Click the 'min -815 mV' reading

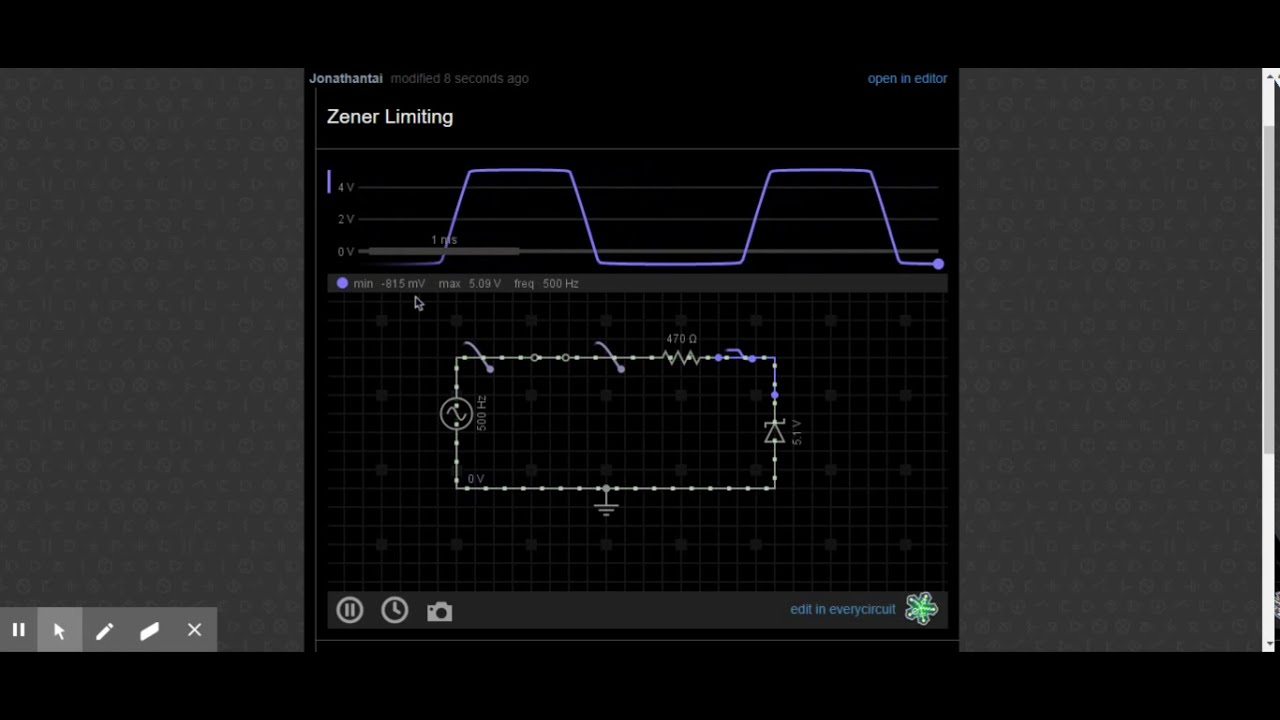pos(389,283)
